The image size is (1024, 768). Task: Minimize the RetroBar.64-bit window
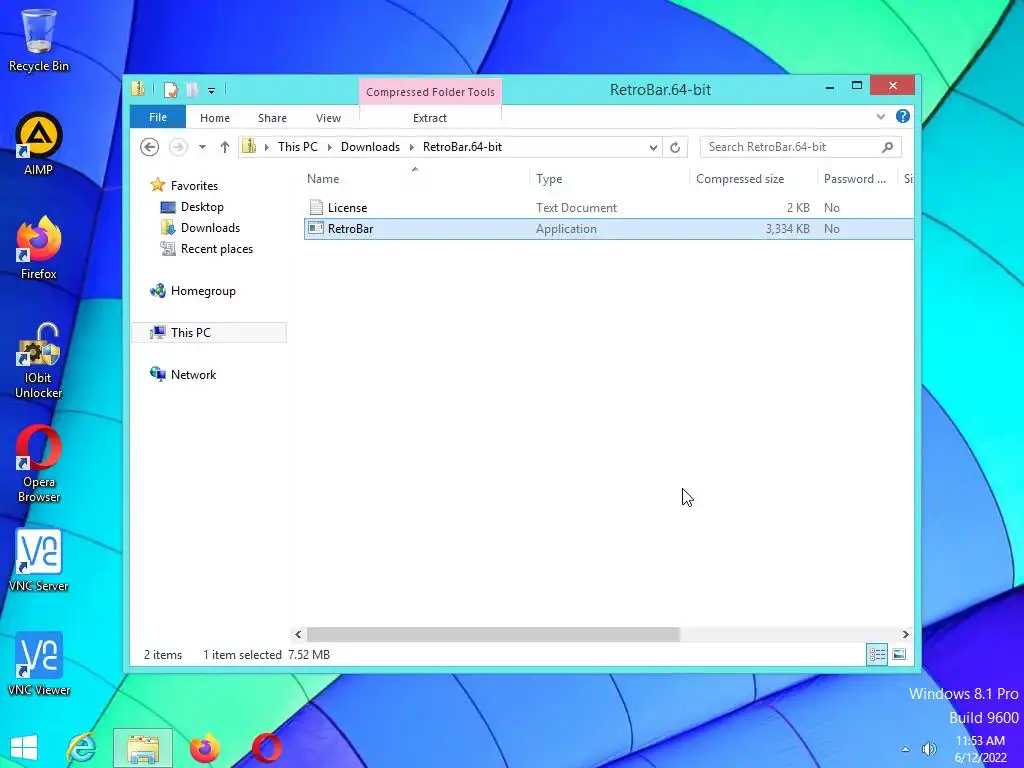pyautogui.click(x=829, y=86)
